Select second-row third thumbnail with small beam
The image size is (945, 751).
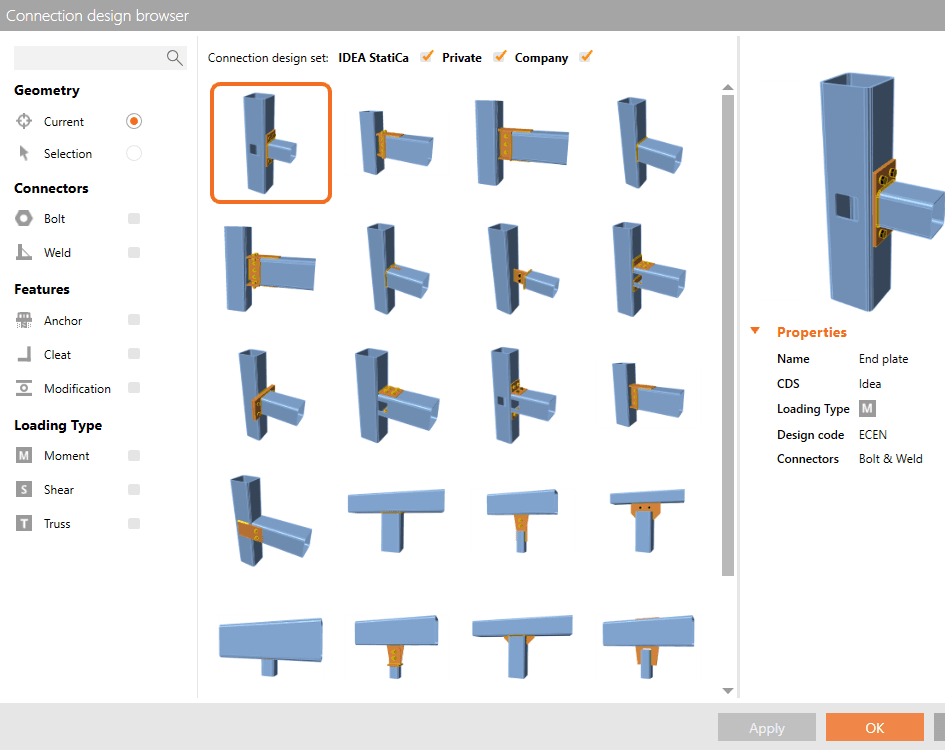point(523,269)
